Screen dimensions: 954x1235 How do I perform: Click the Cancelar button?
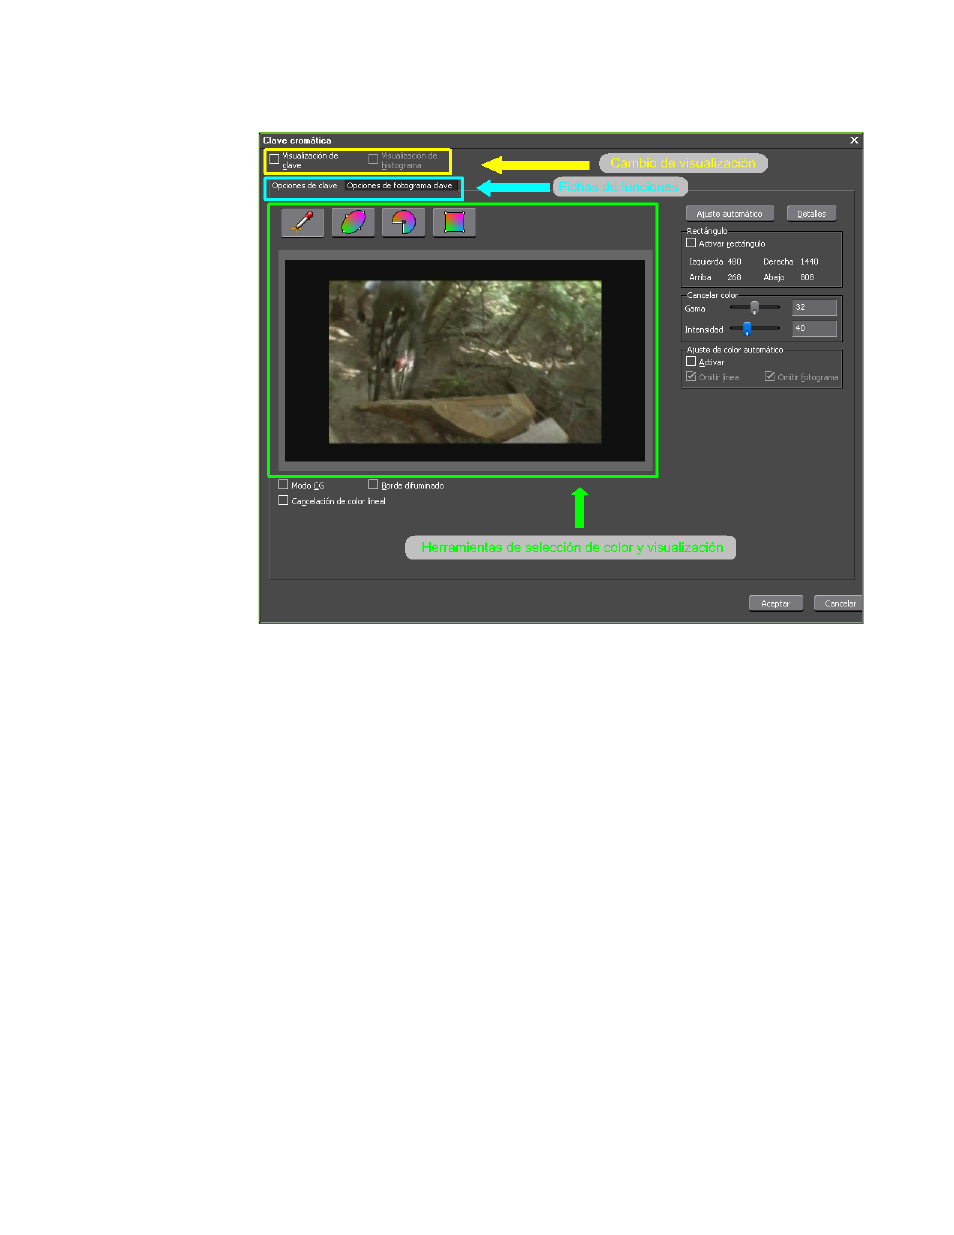pyautogui.click(x=839, y=603)
